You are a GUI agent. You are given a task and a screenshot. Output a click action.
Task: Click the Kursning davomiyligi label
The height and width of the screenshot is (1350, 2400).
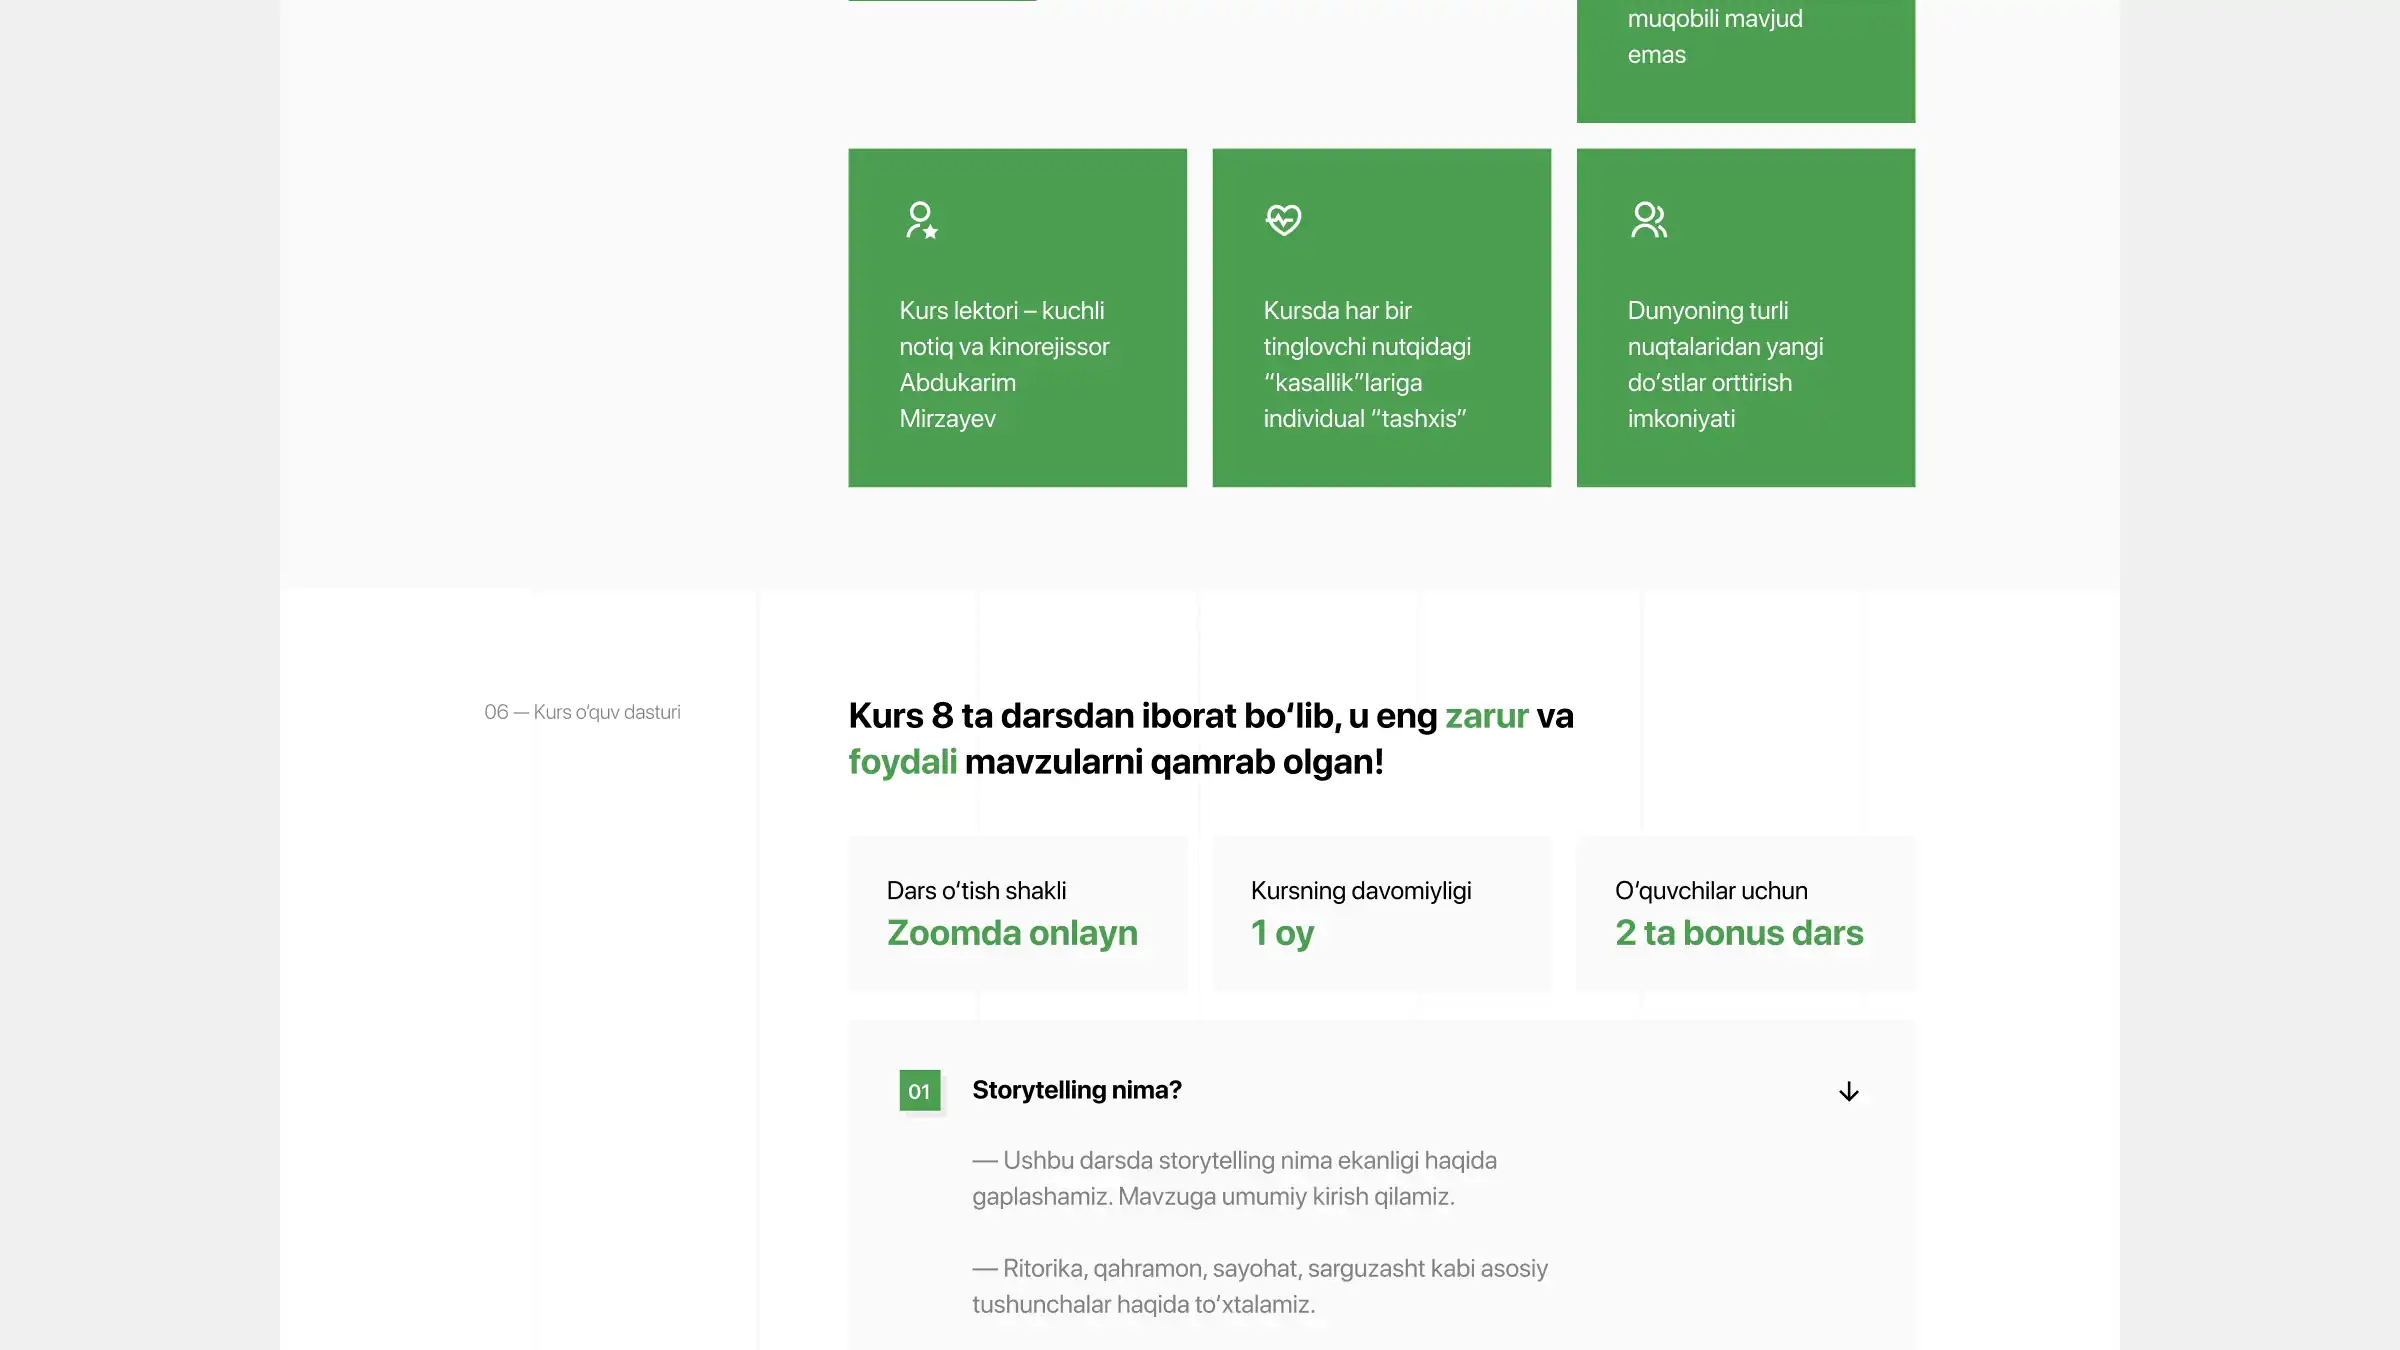pyautogui.click(x=1360, y=890)
